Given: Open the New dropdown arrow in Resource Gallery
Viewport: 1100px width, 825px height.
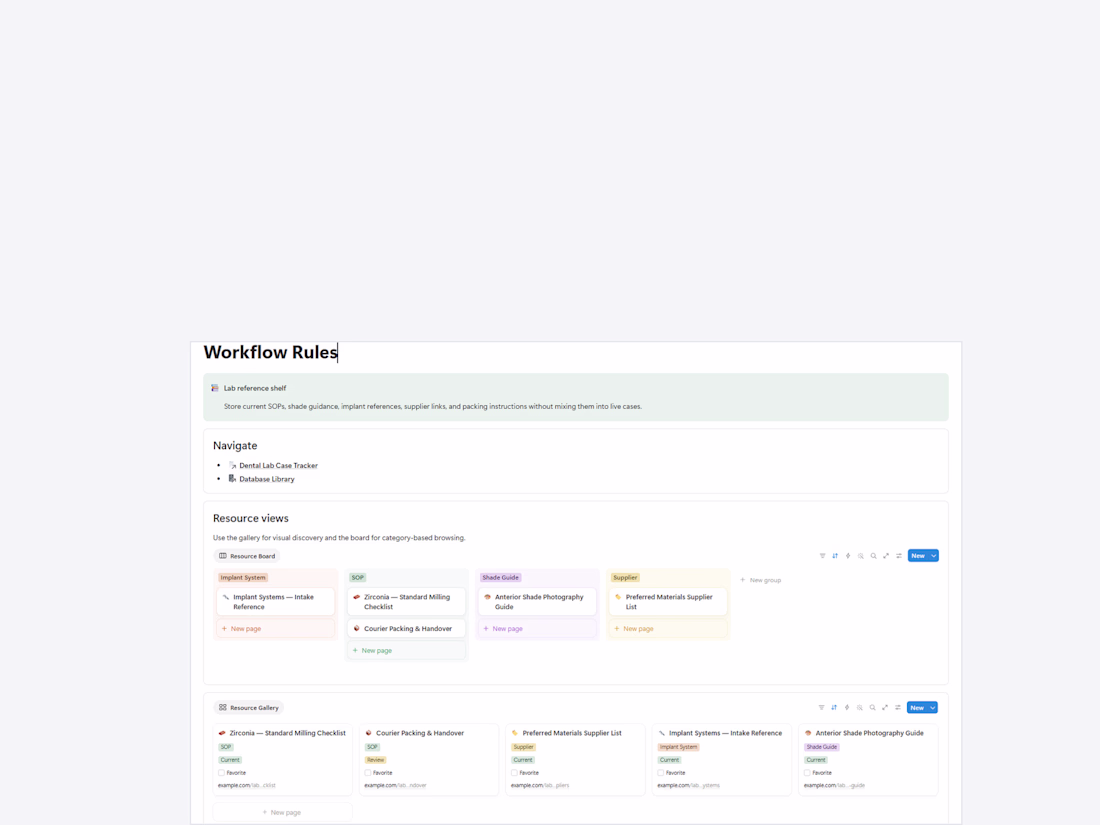Looking at the screenshot, I should point(933,707).
